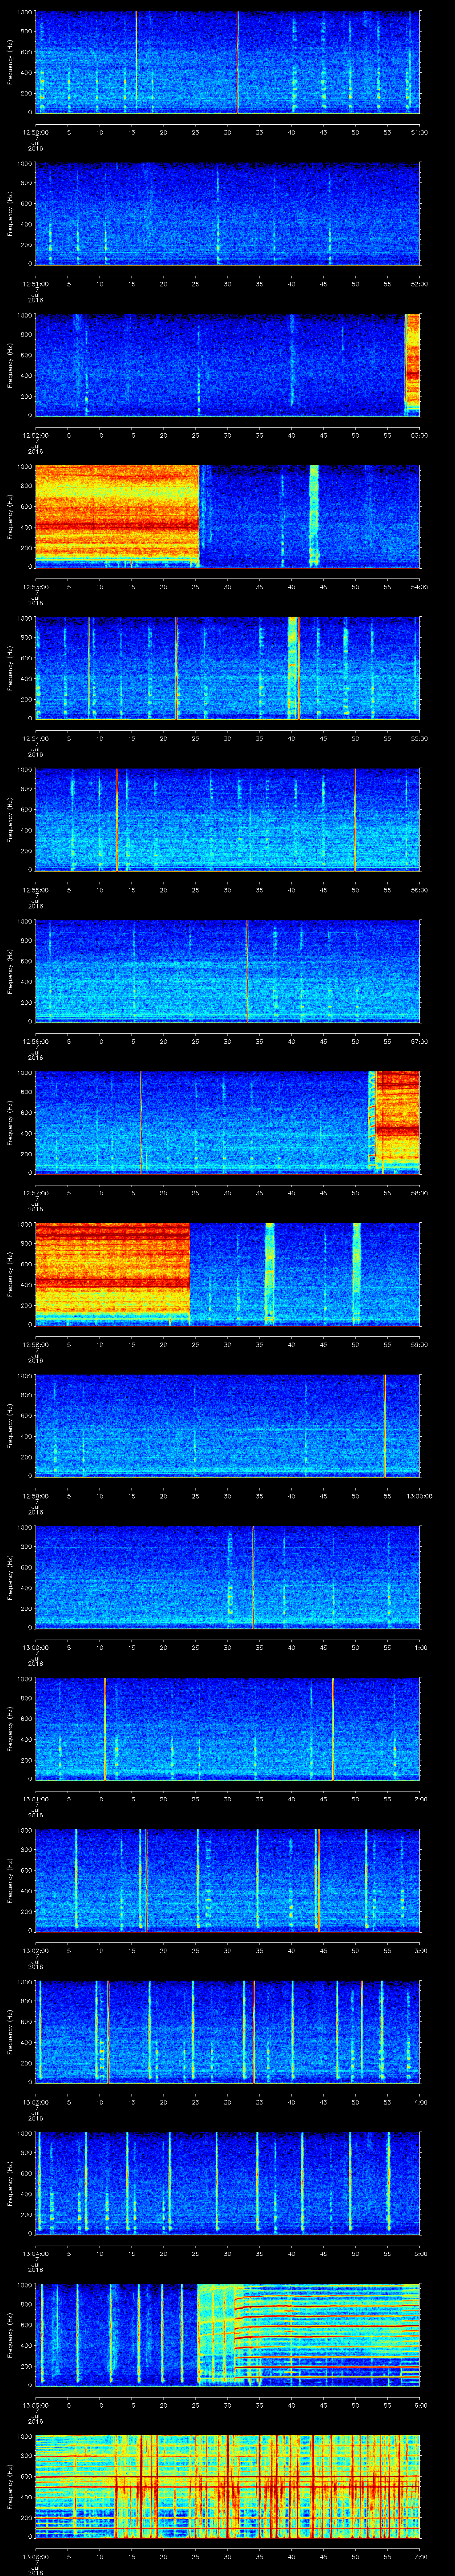Select the "54:00" axis end label
The height and width of the screenshot is (2576, 455).
(420, 586)
